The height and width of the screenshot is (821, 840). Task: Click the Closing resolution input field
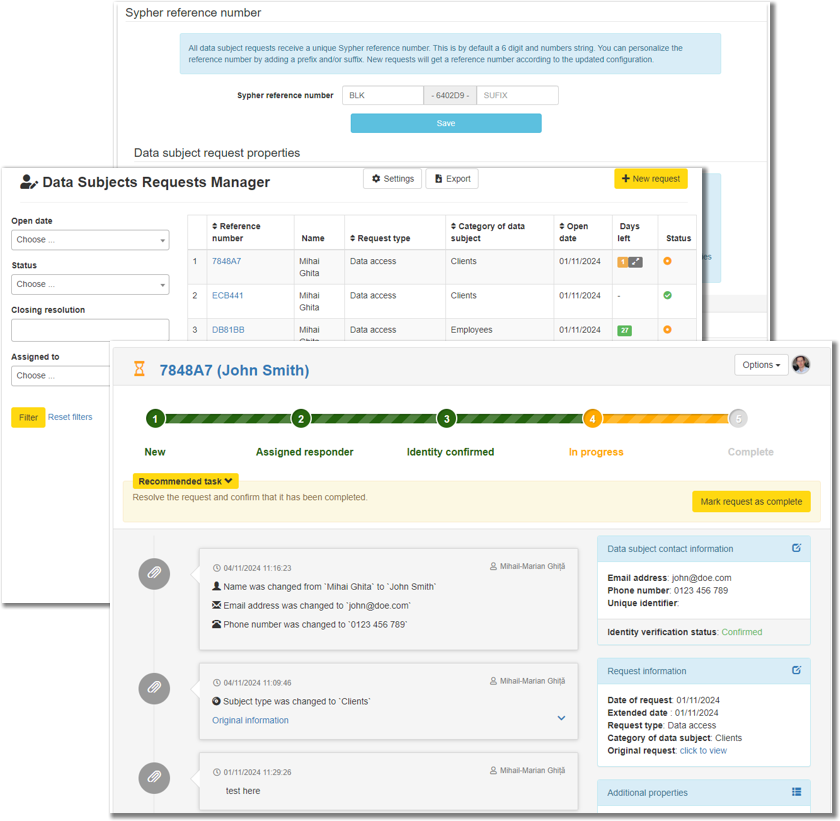[x=90, y=330]
